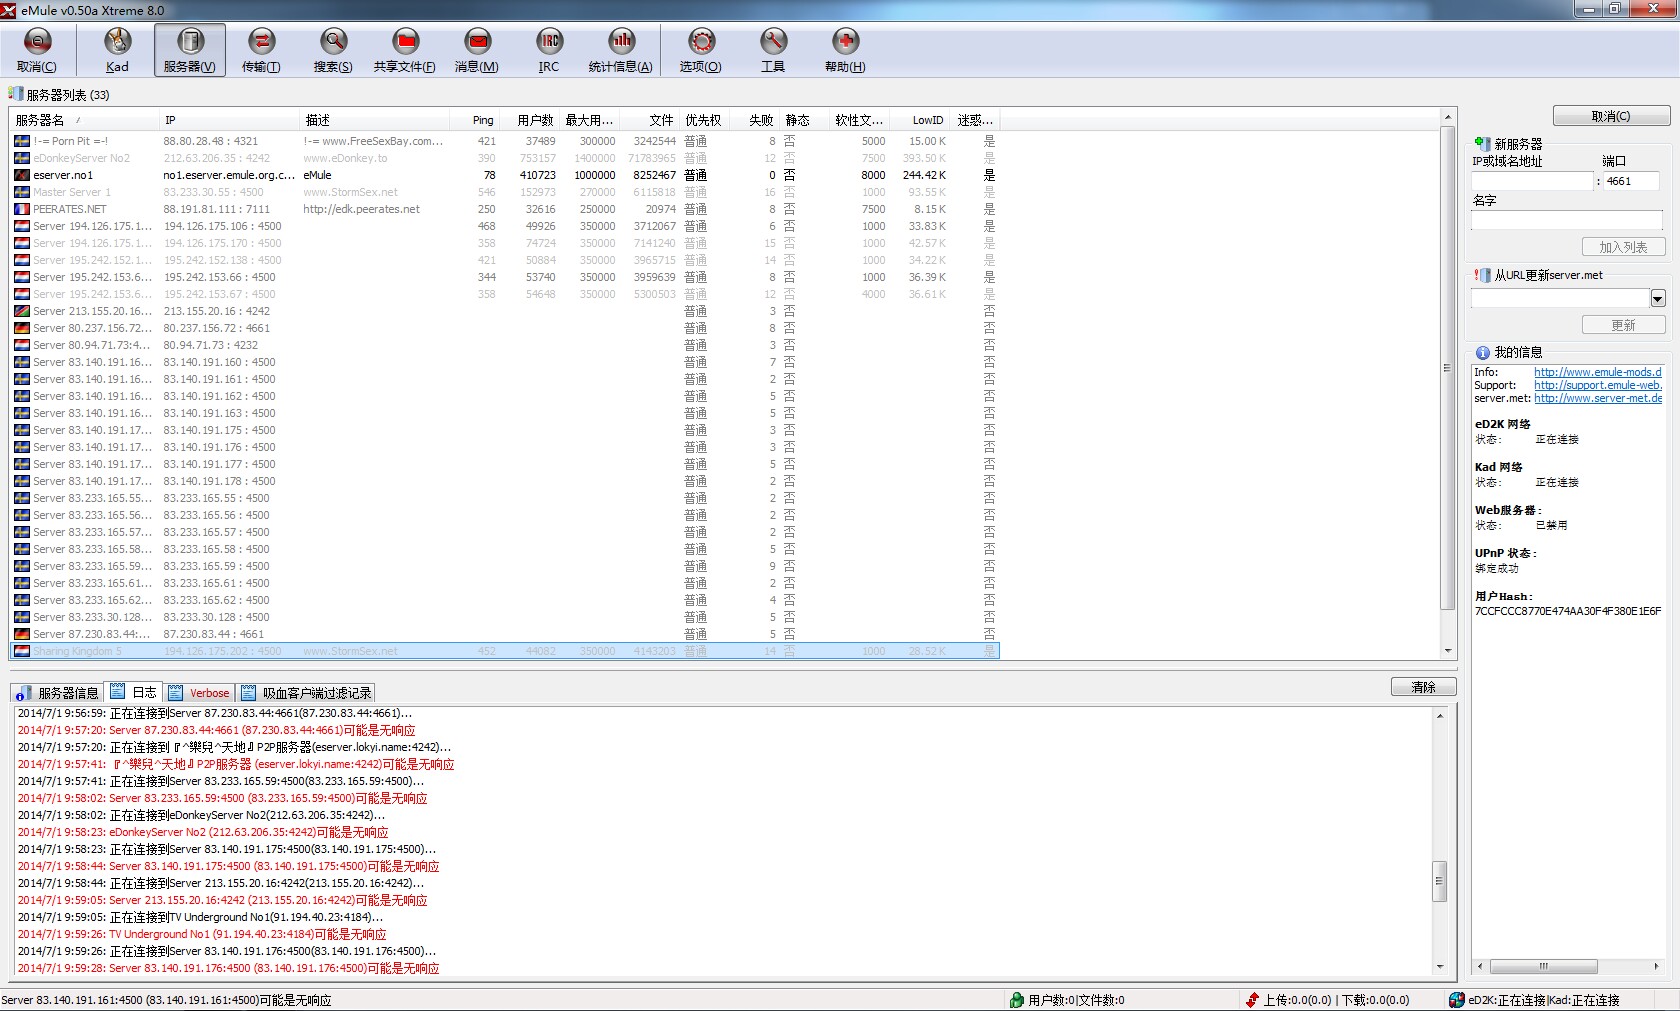Click IP 87.230.83.44 : 4661 in server list
Image resolution: width=1680 pixels, height=1011 pixels.
click(x=214, y=634)
